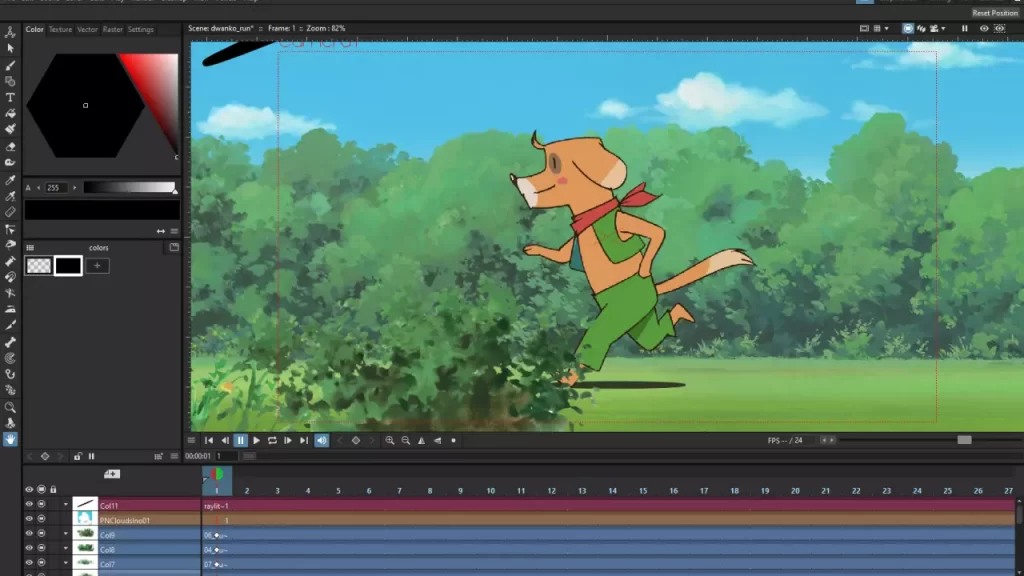This screenshot has height=576, width=1024.
Task: Select the PNCloudsIno01 column thumbnail
Action: (x=85, y=519)
